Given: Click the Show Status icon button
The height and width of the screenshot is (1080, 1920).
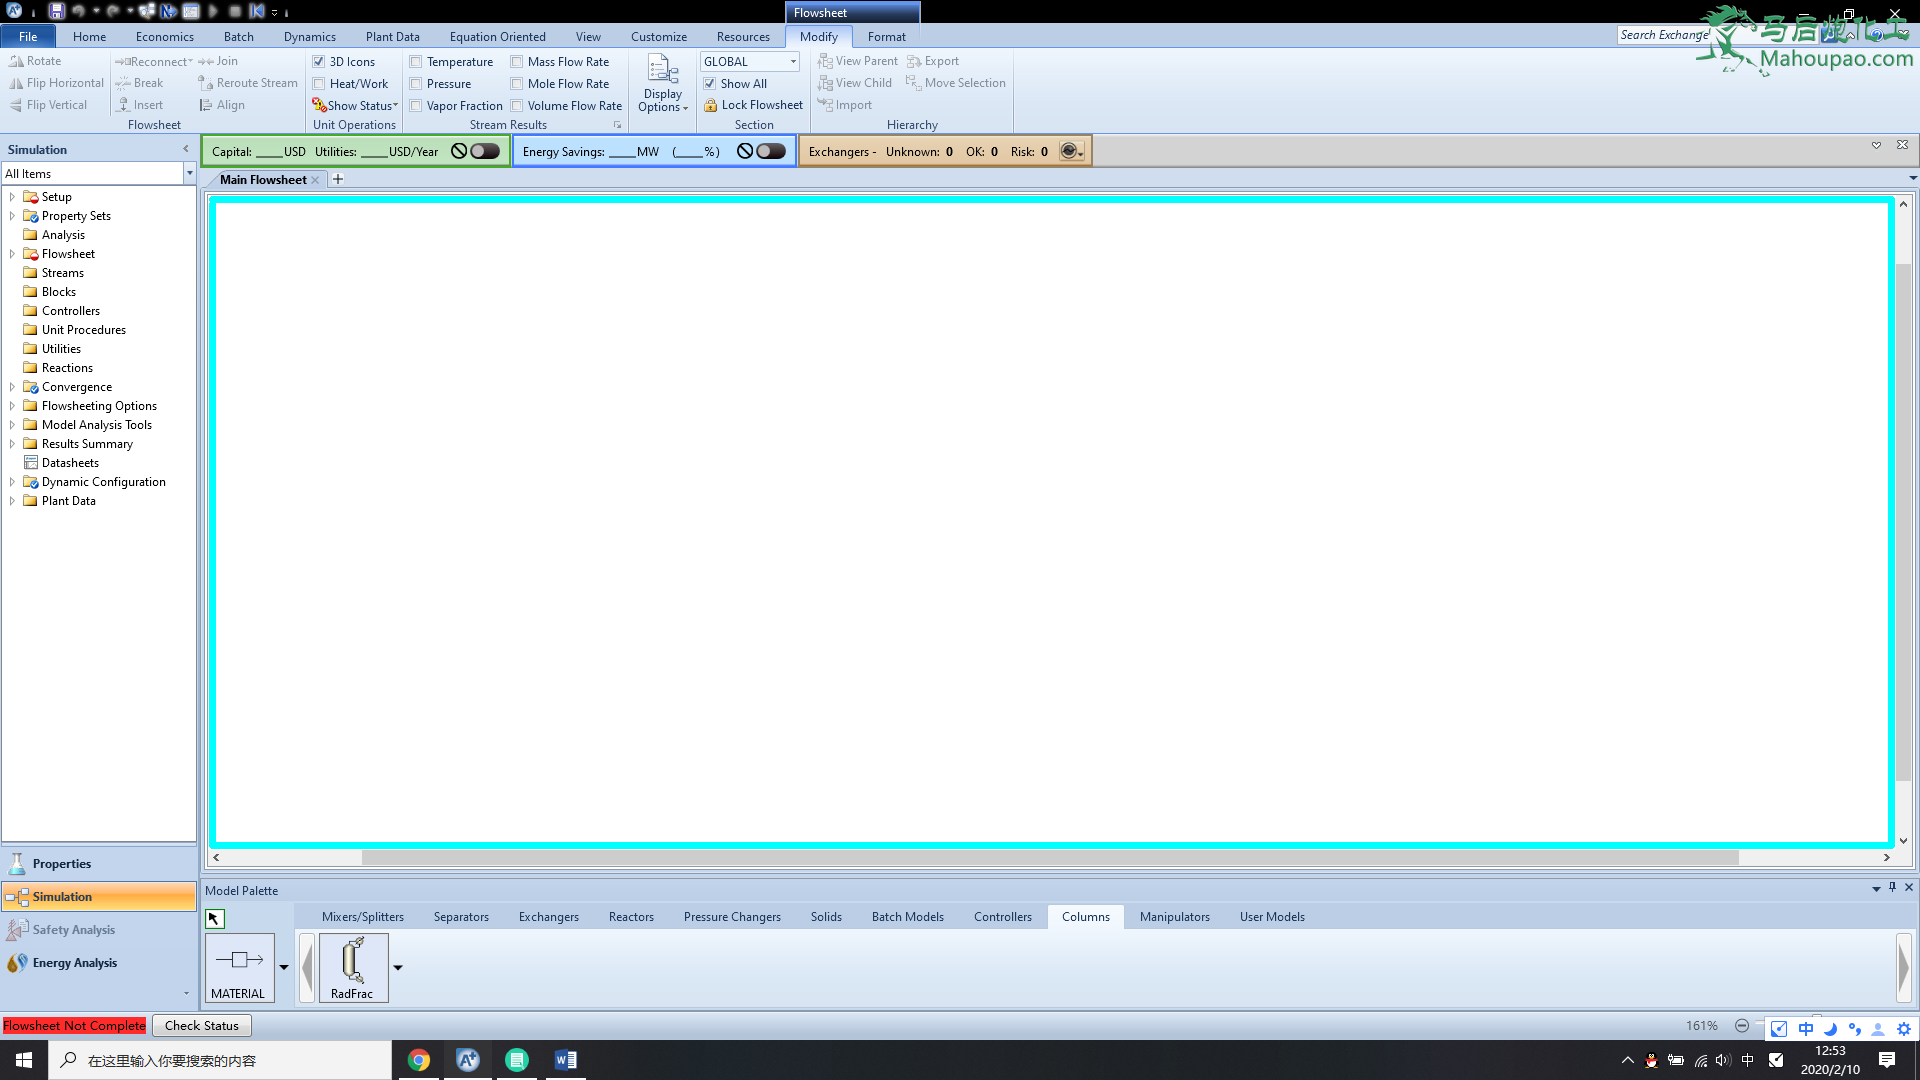Looking at the screenshot, I should [x=355, y=105].
